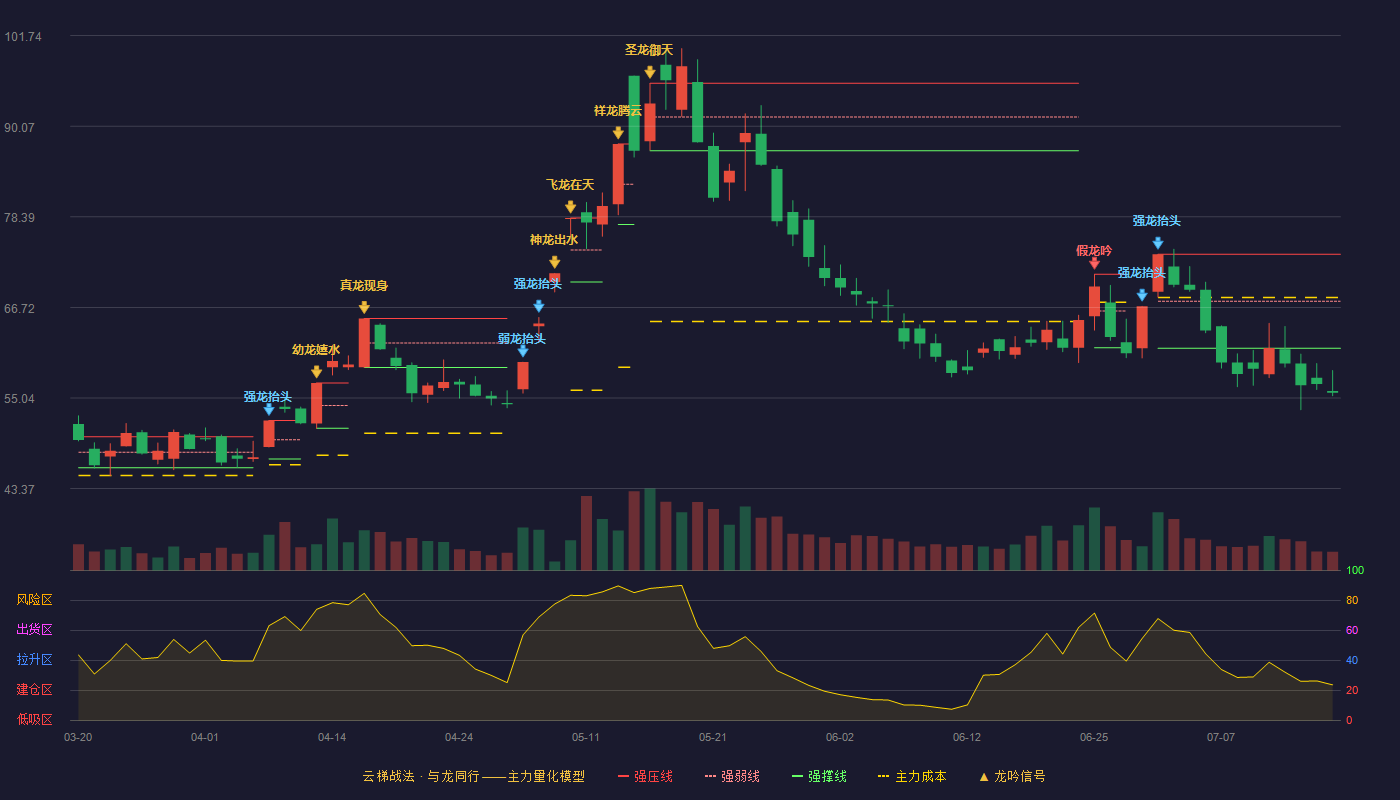
Task: Click the yellow arrow under 飞龙在天
Action: click(570, 207)
